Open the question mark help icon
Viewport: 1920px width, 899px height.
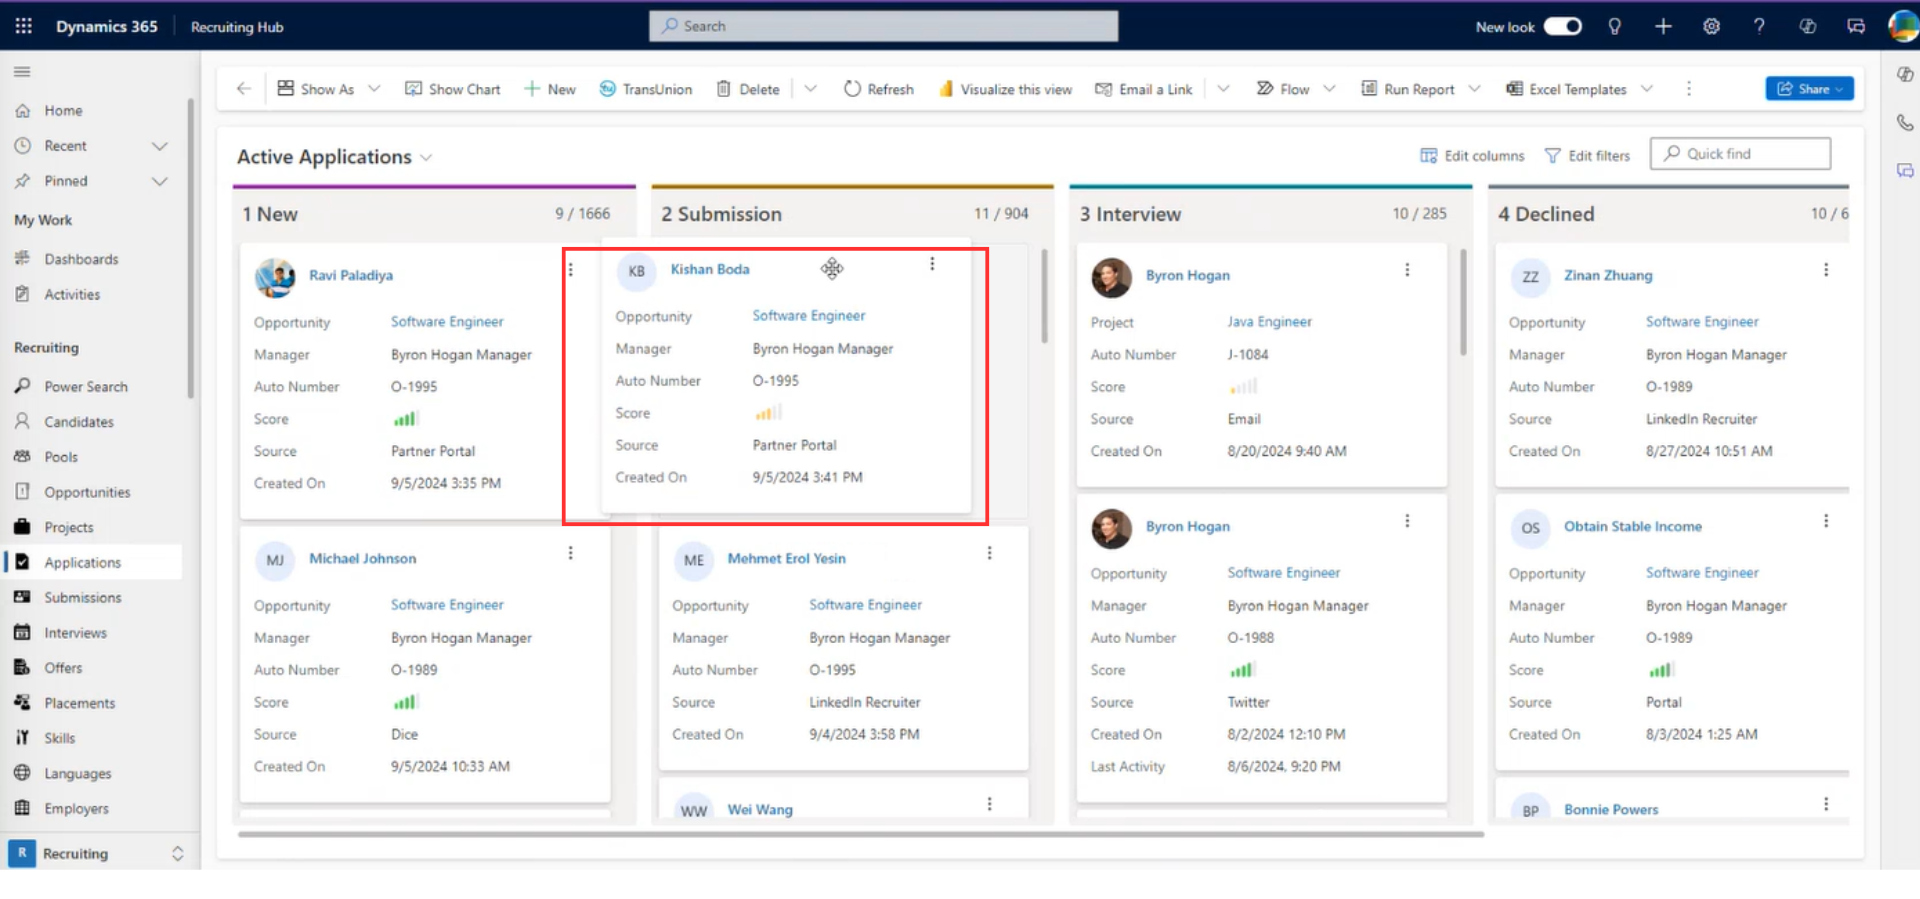click(1759, 26)
